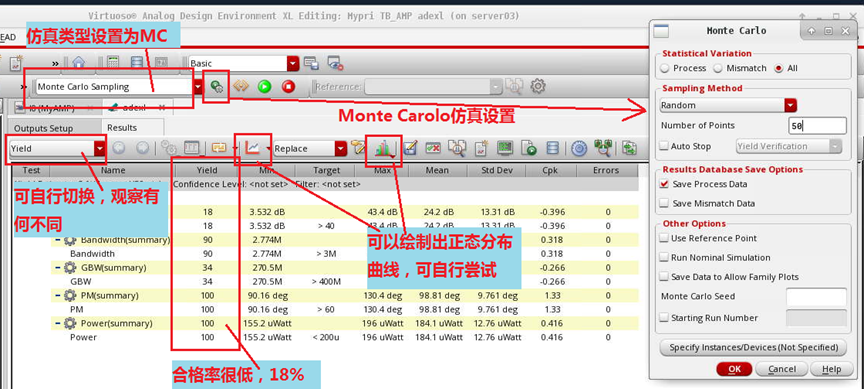
Task: Start the simulation with the green run button
Action: (x=264, y=87)
